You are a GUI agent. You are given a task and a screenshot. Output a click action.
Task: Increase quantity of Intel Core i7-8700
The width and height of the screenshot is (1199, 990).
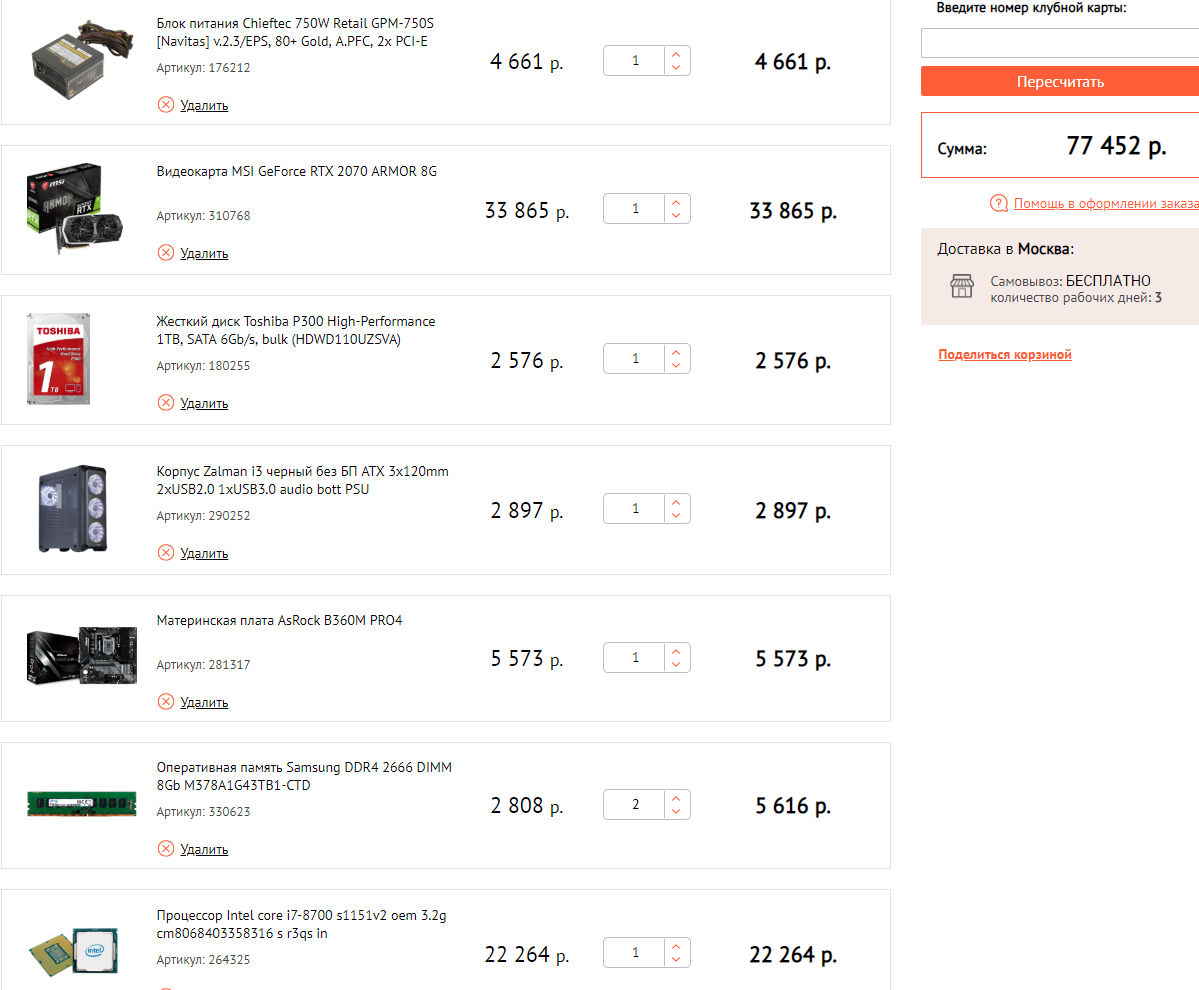coord(677,946)
